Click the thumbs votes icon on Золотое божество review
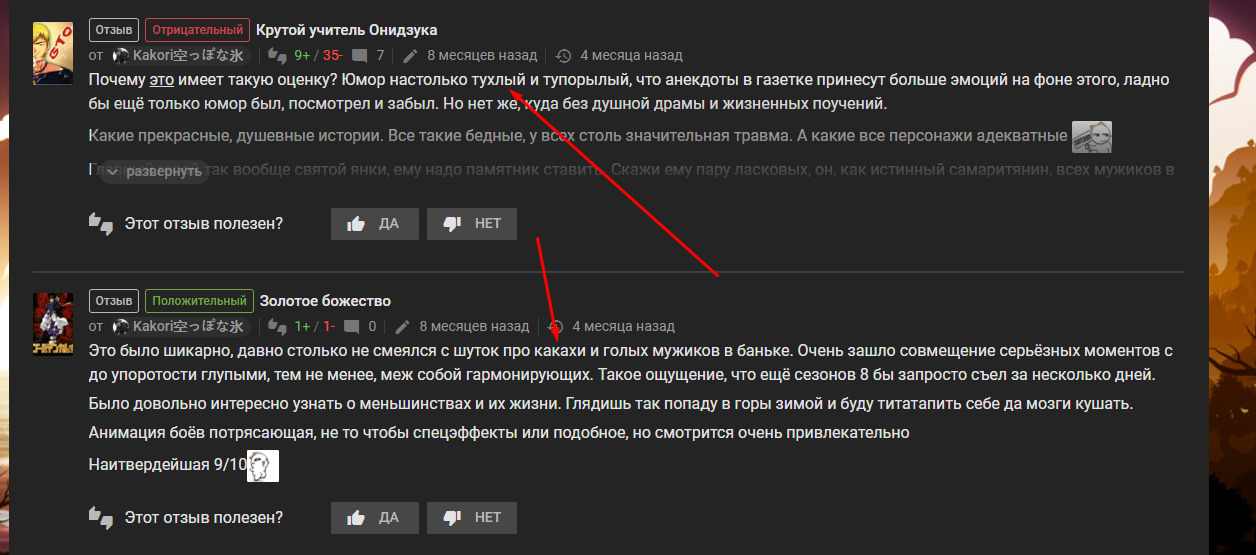 pos(278,327)
